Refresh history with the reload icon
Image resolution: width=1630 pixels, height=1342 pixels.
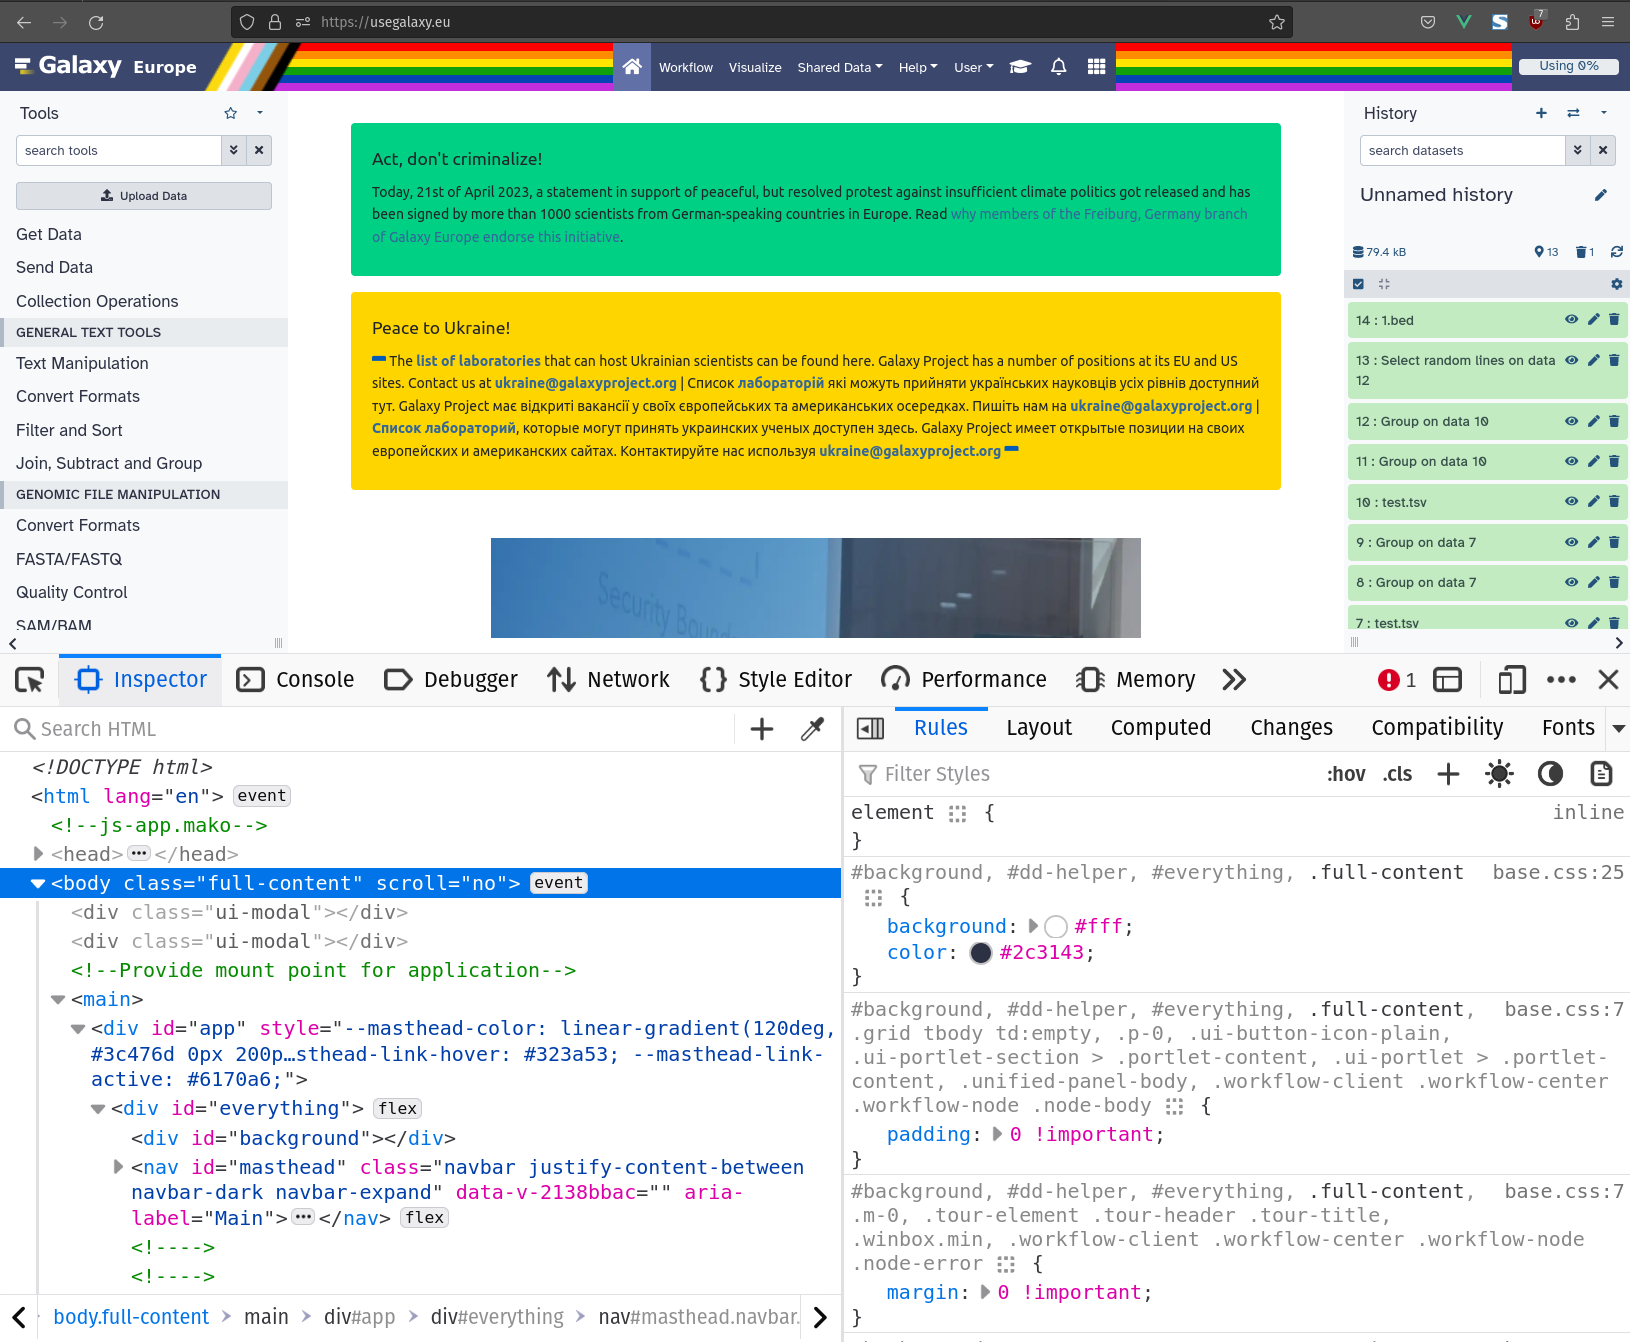pyautogui.click(x=1617, y=252)
